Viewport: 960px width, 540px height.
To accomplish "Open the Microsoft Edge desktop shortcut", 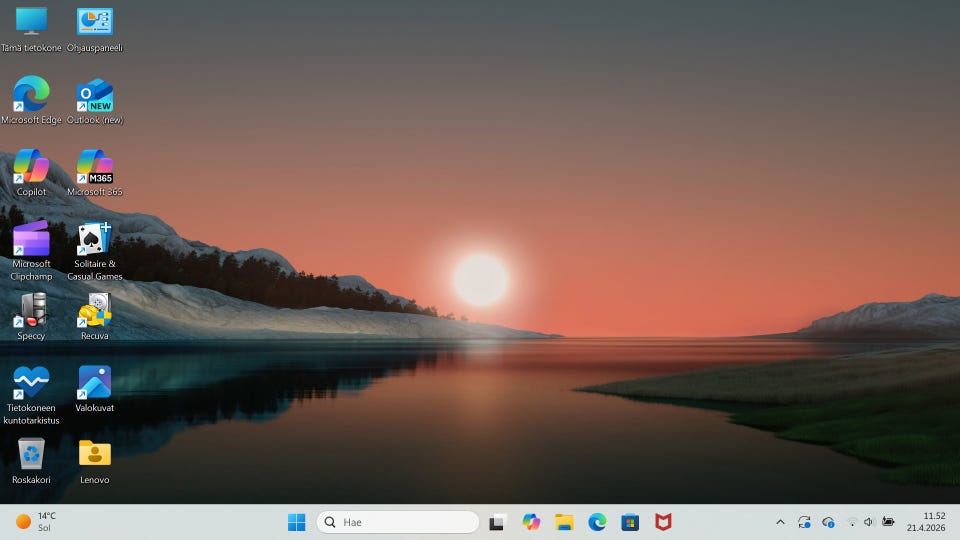I will tap(31, 95).
